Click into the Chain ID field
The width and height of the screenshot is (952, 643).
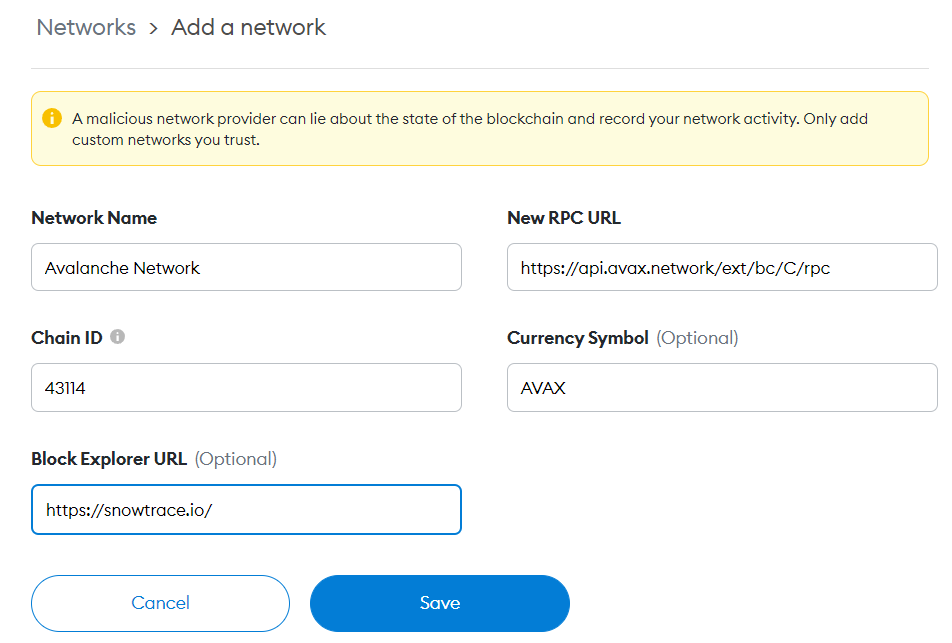pos(246,387)
